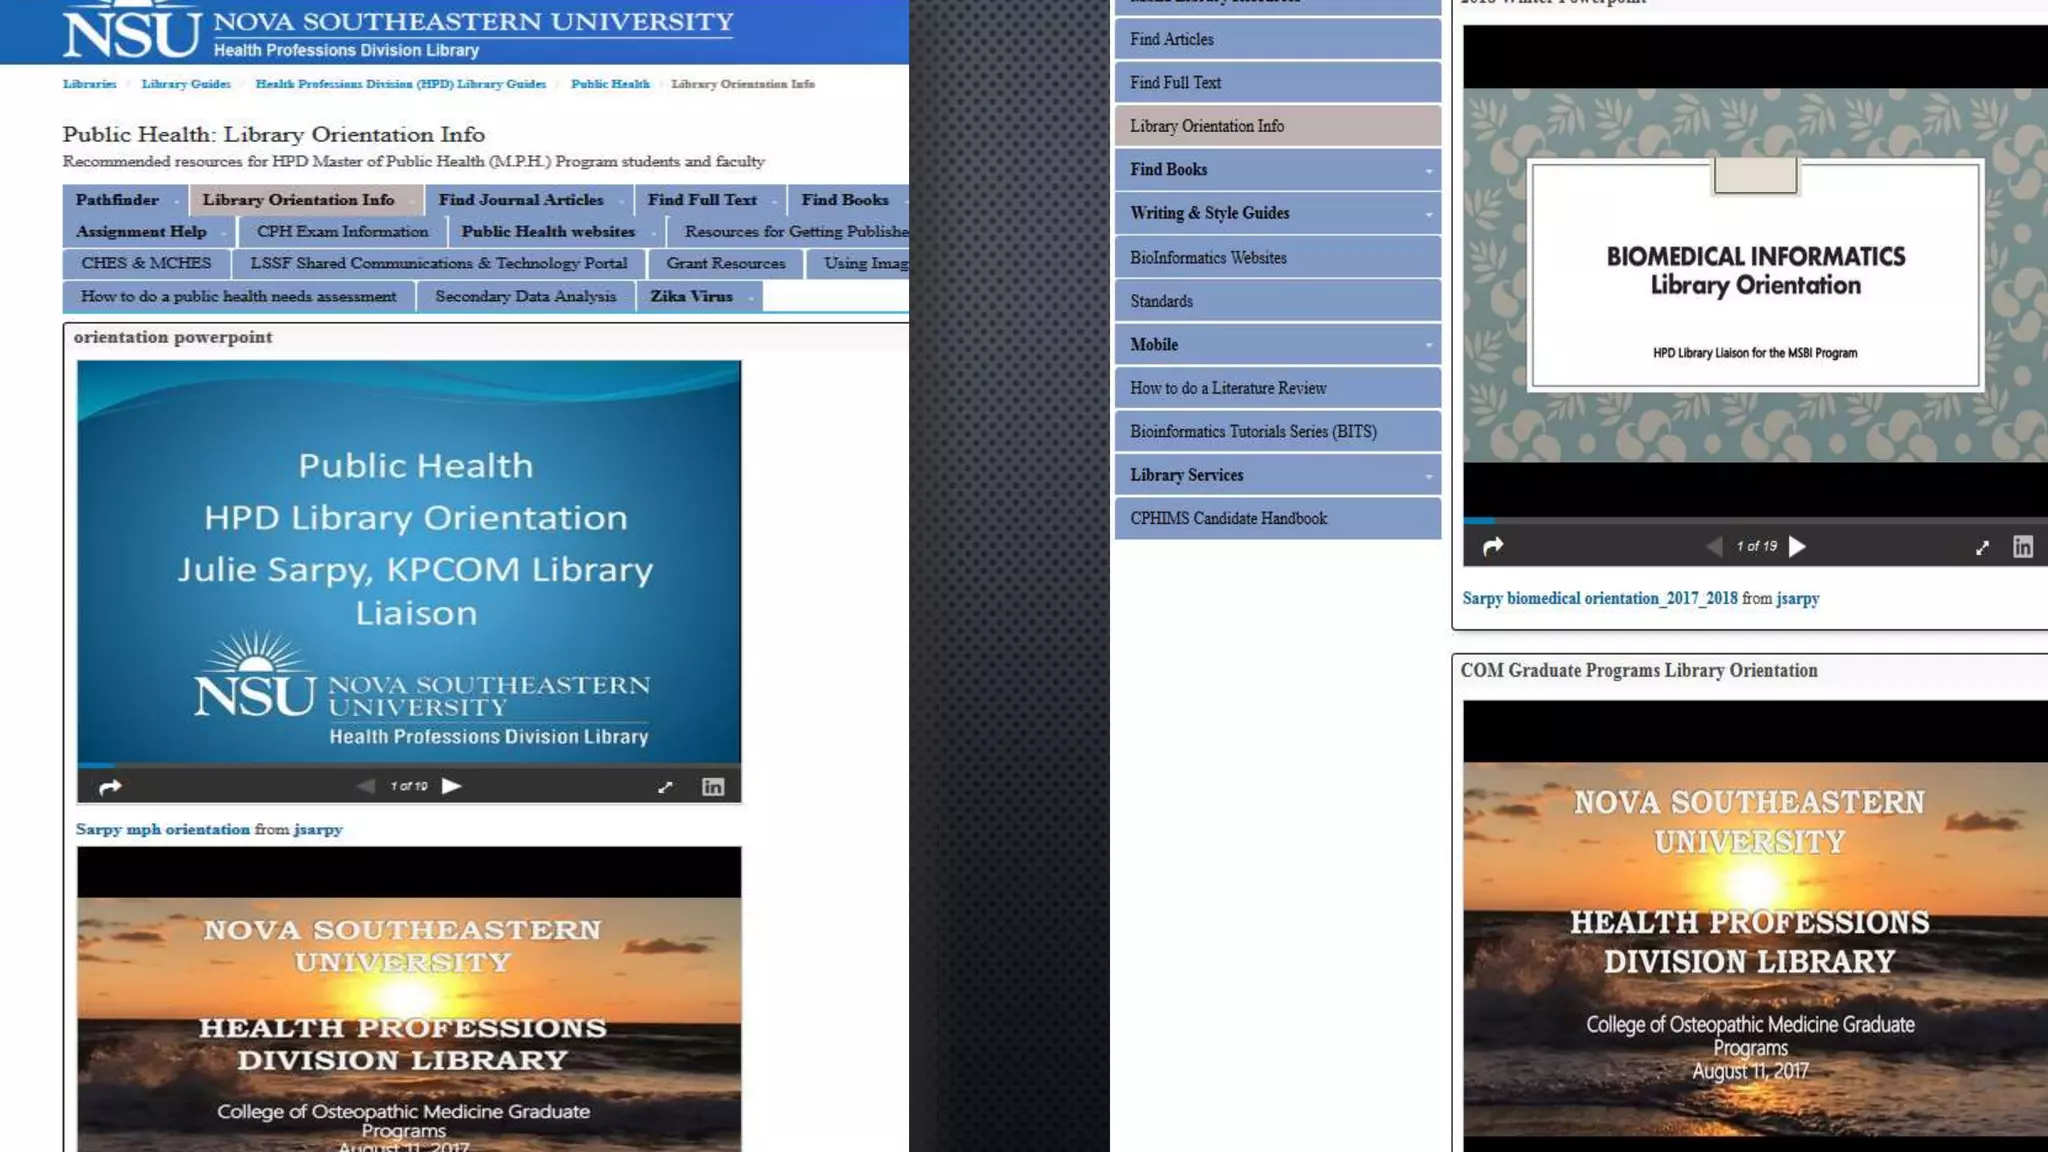The image size is (2048, 1152).
Task: Select How to do a Literature Review
Action: [1228, 388]
